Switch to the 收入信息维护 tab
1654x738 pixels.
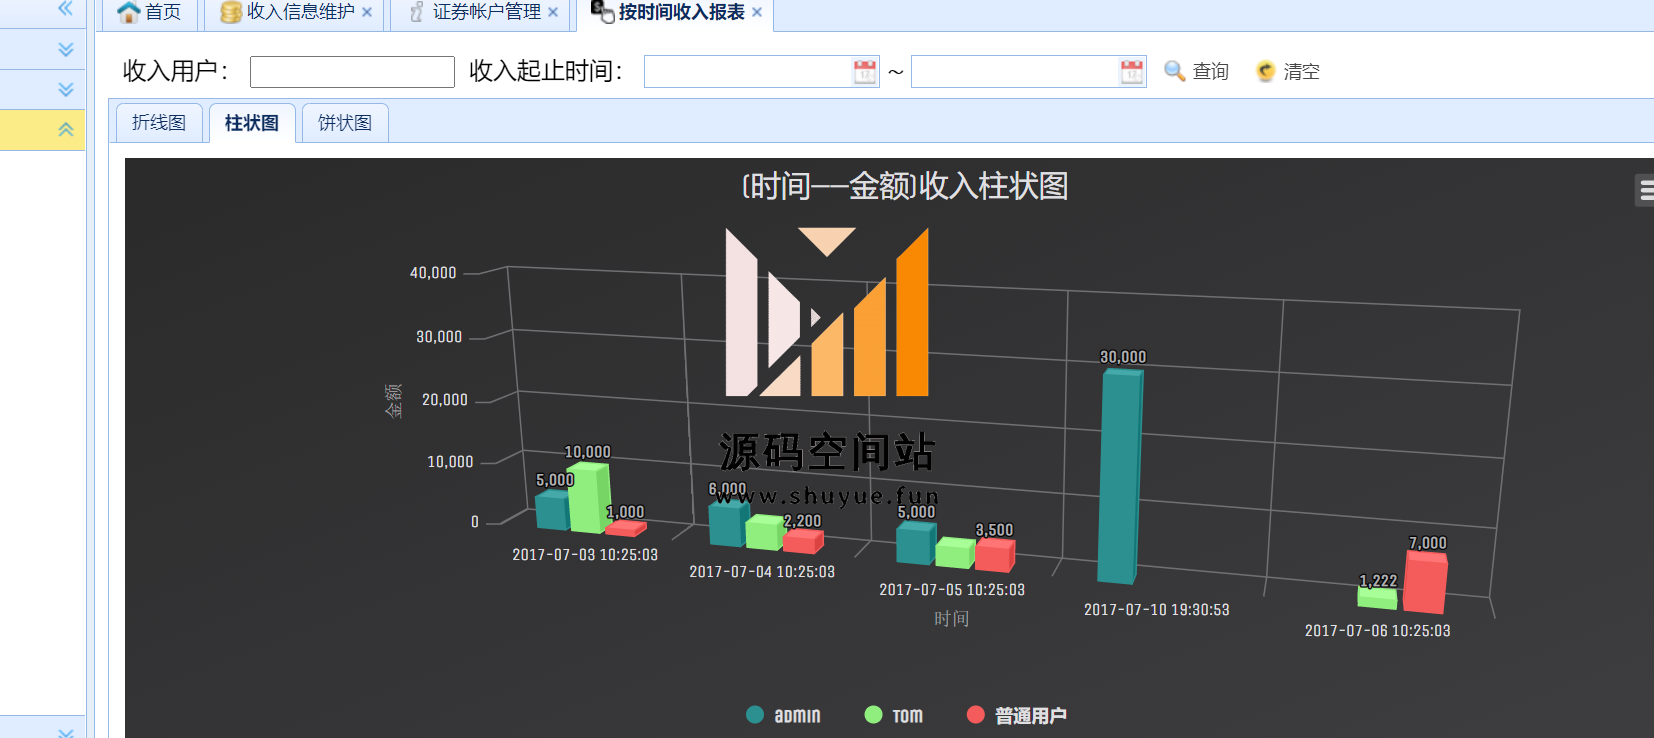(x=300, y=12)
